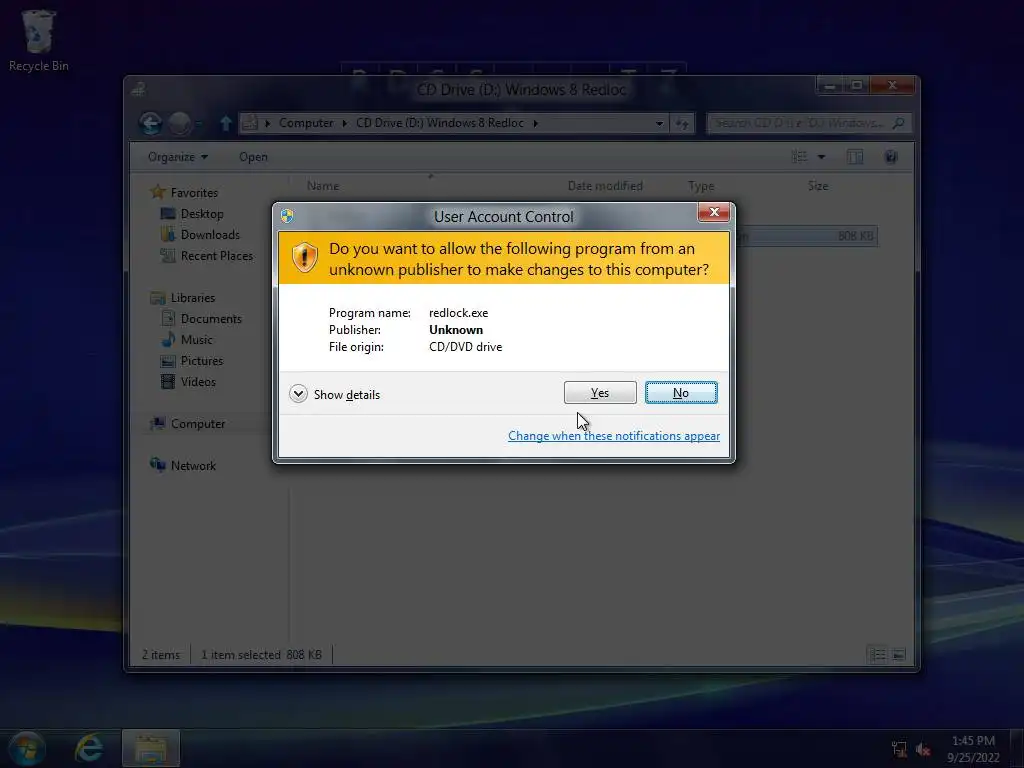Select Desktop under Favorites
Image resolution: width=1024 pixels, height=768 pixels.
[202, 214]
